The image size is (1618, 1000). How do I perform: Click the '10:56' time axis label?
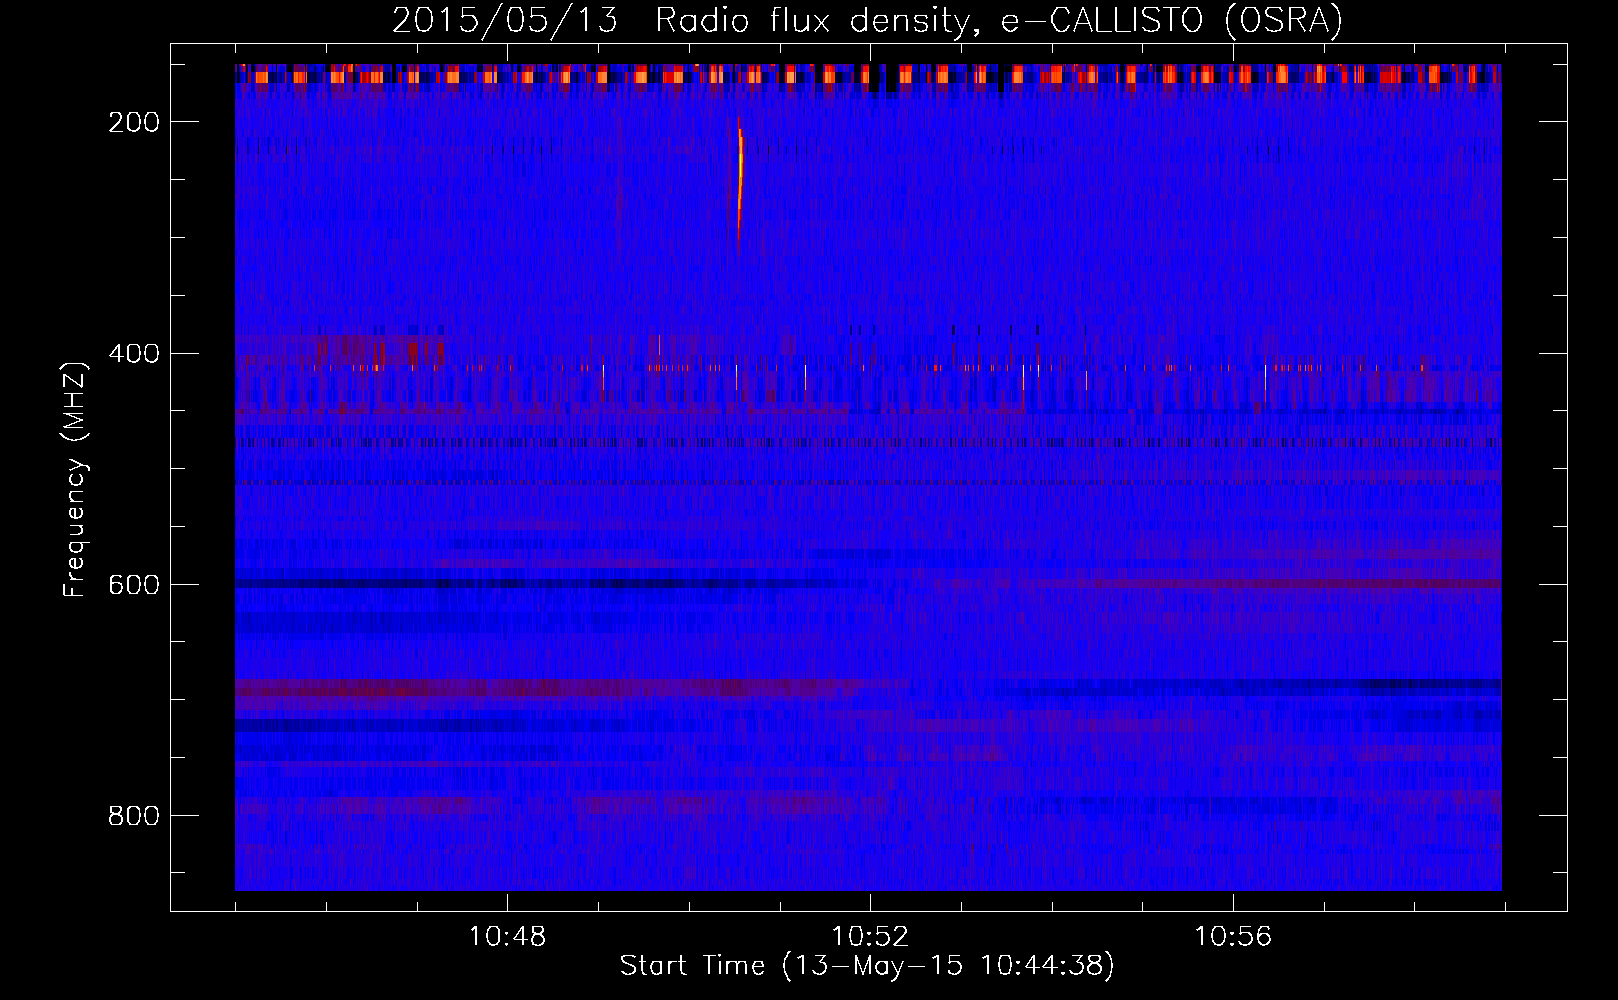(x=1233, y=936)
